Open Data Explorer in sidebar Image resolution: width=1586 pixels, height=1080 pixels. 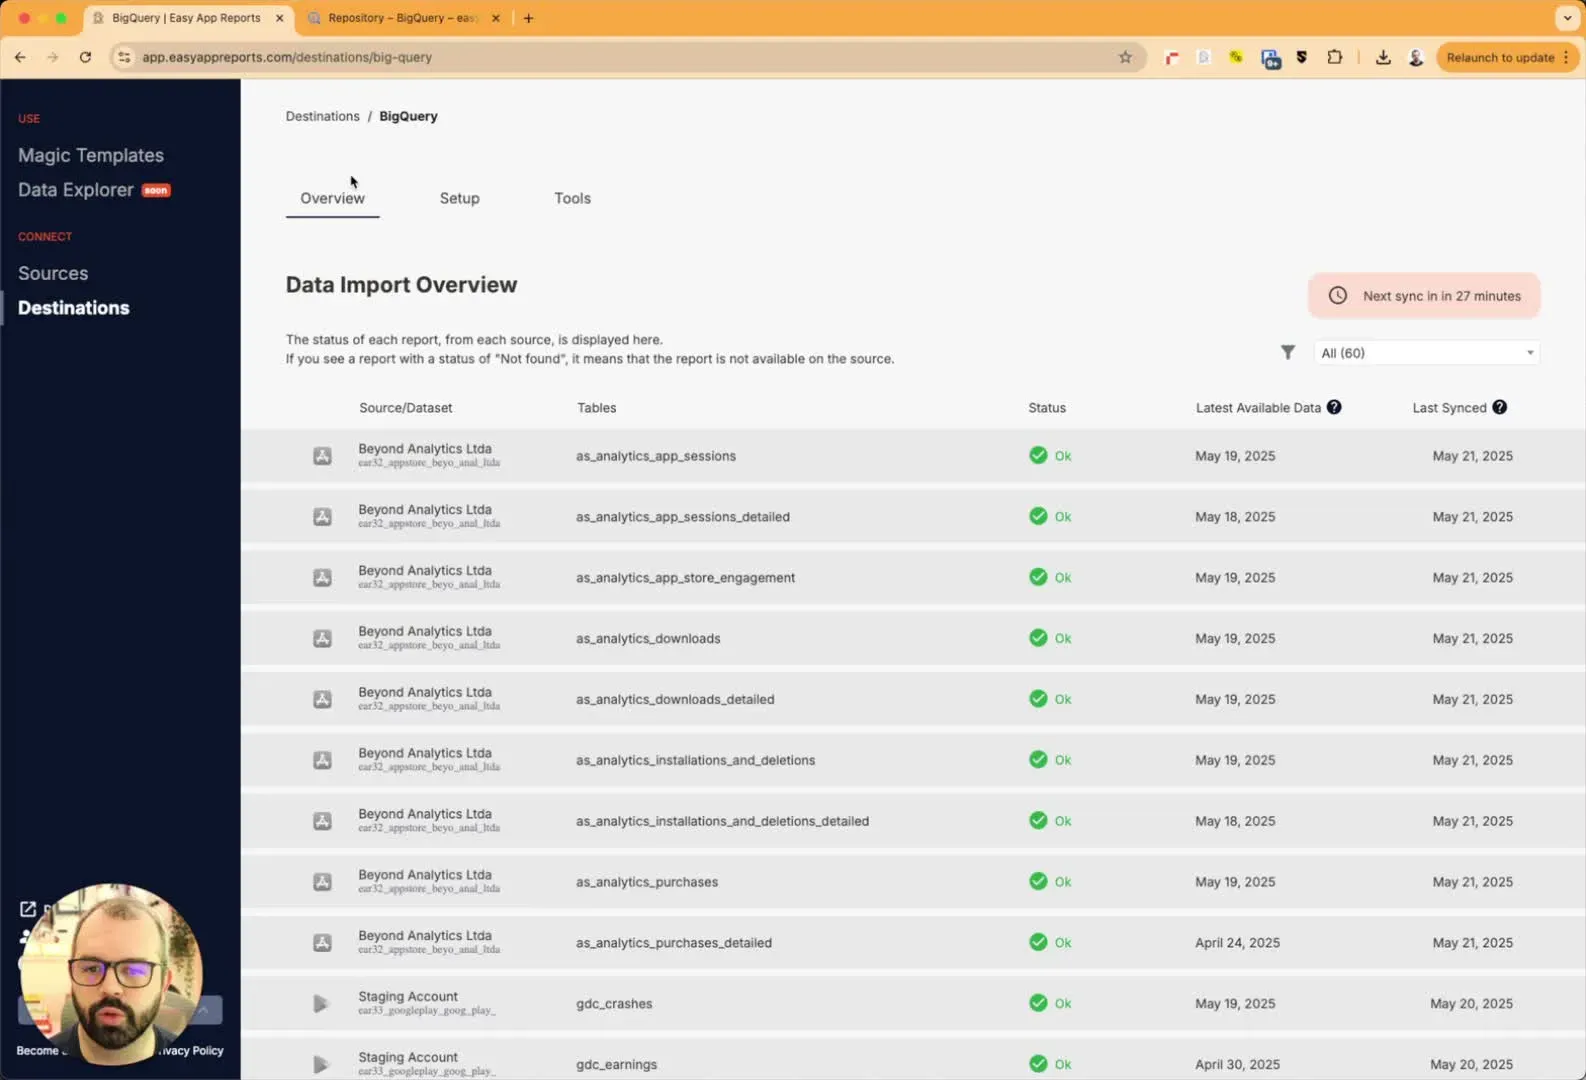[76, 190]
